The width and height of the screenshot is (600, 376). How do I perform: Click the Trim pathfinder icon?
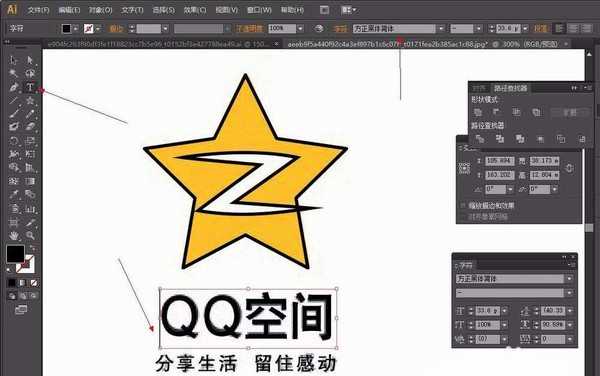500,139
